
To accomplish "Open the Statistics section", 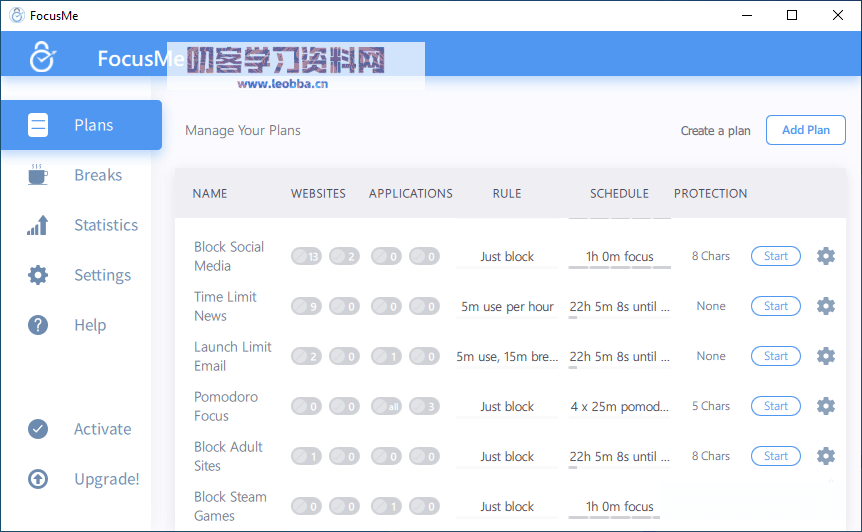I will (106, 225).
